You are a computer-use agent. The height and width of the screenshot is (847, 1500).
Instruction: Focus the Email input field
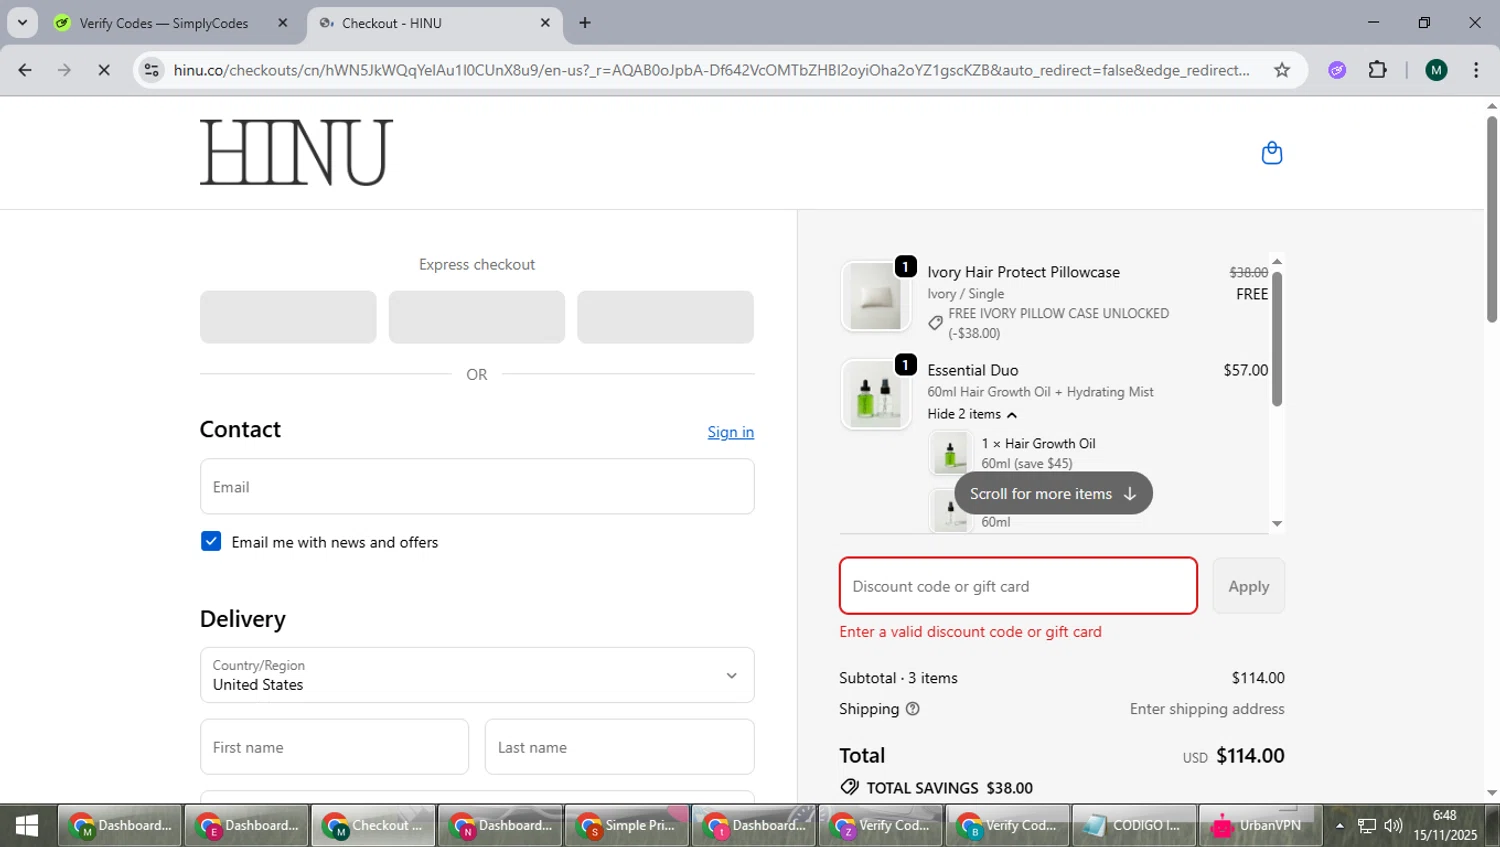(477, 487)
